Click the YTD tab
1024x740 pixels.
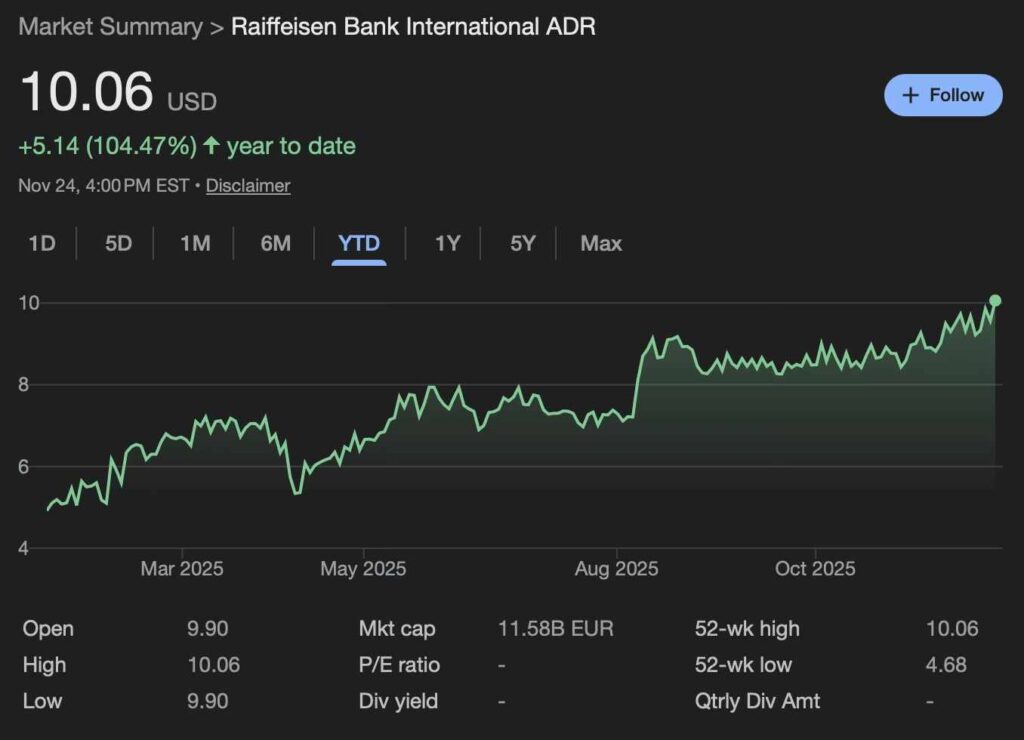pos(359,243)
